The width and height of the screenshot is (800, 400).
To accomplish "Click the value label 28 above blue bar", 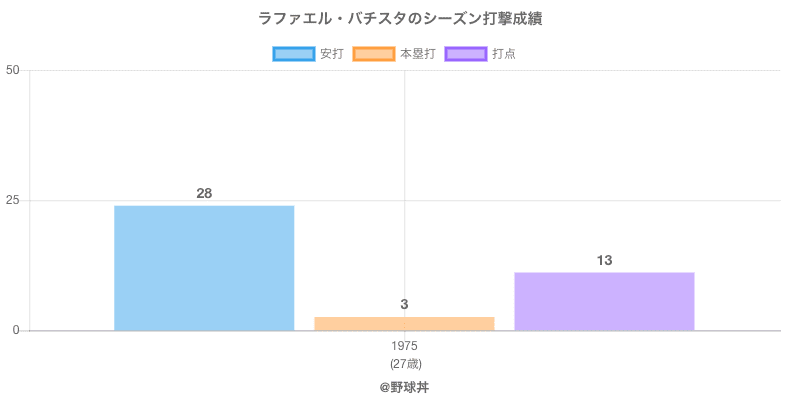I will 204,193.
